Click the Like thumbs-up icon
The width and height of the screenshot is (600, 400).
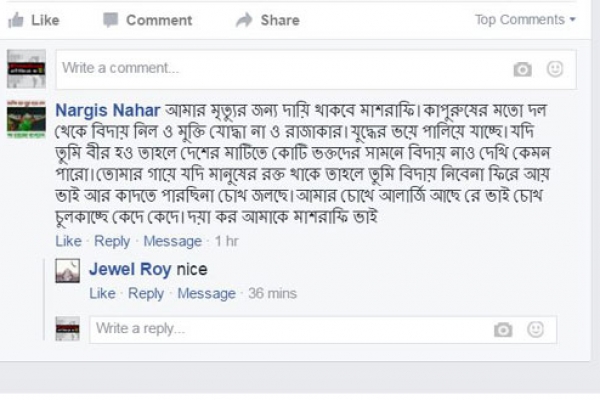pyautogui.click(x=15, y=20)
